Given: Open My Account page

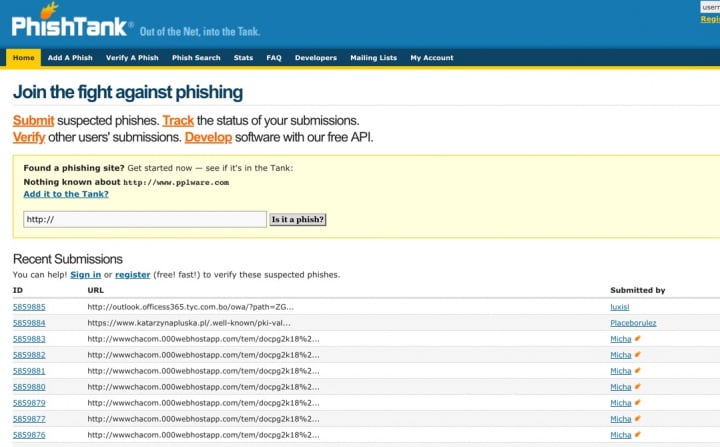Looking at the screenshot, I should (x=432, y=58).
